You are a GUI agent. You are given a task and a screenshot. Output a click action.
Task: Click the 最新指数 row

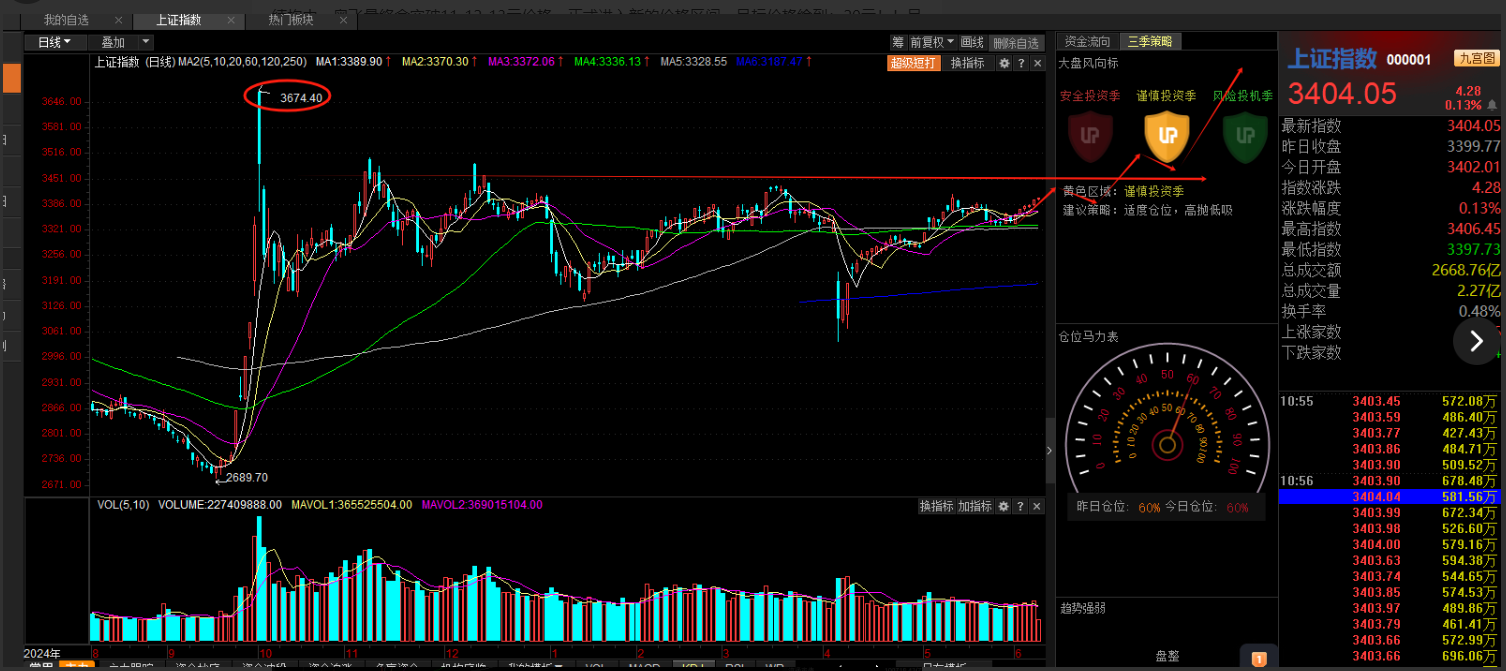pyautogui.click(x=1392, y=126)
